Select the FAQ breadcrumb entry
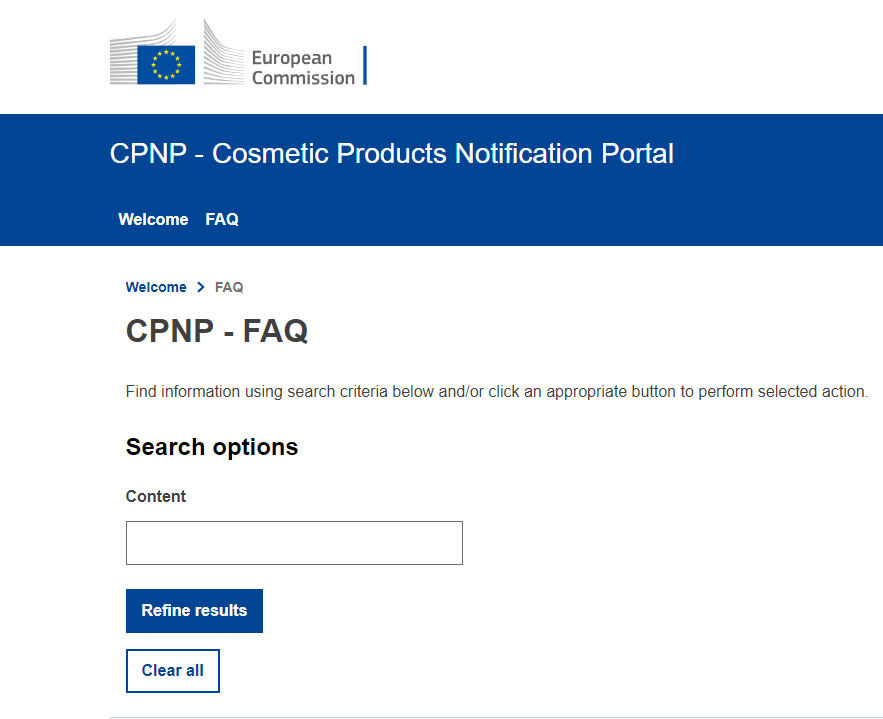This screenshot has width=883, height=719. pos(228,287)
